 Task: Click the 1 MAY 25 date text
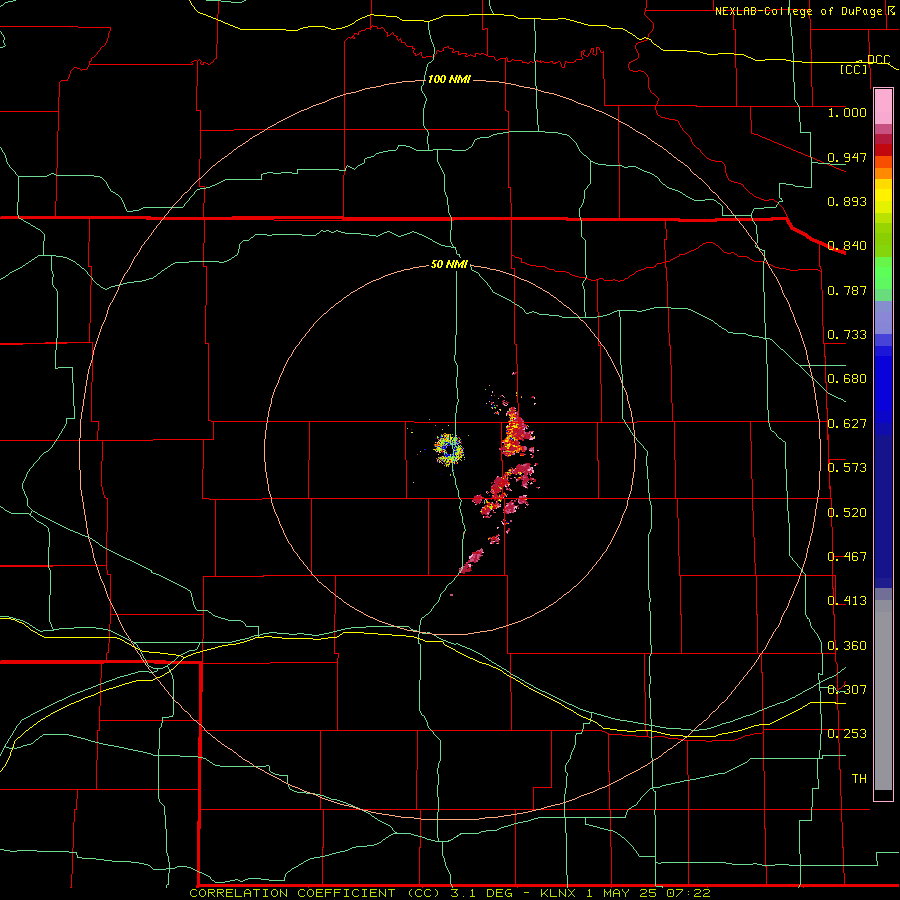(620, 893)
